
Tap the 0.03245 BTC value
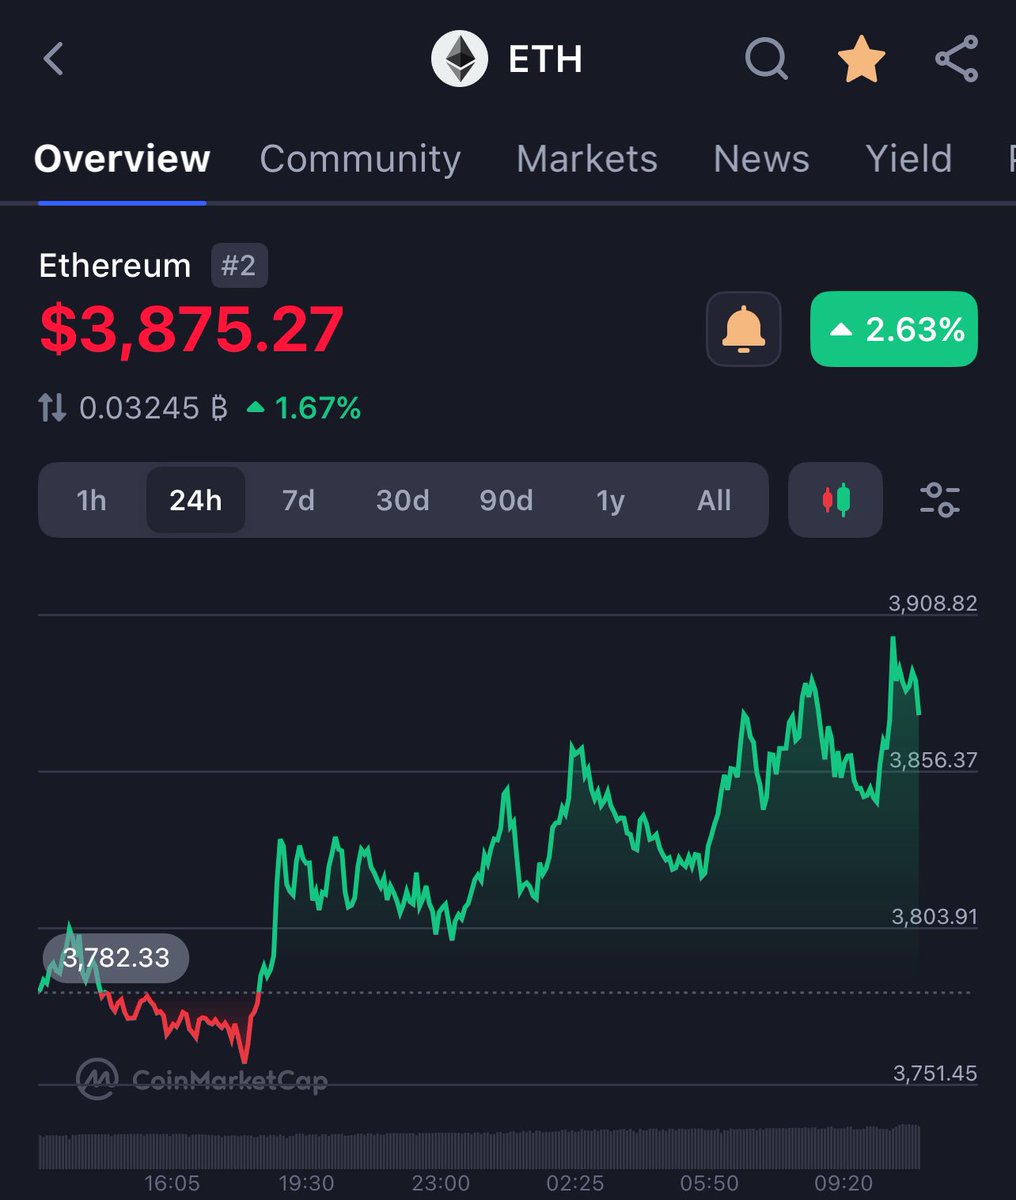153,408
